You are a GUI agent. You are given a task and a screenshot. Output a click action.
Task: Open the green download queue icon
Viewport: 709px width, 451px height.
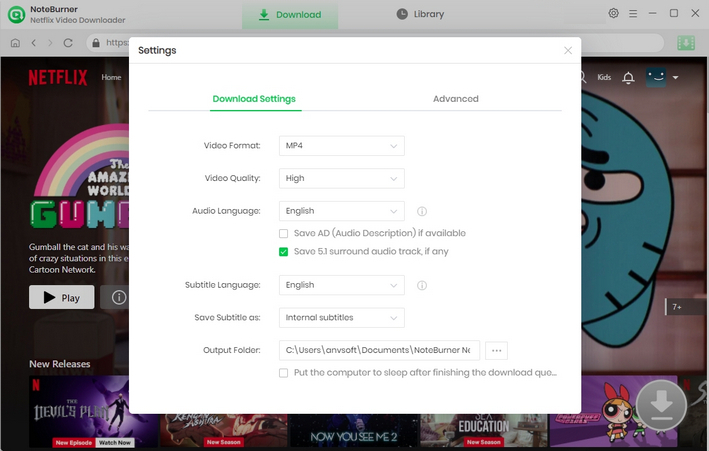click(x=686, y=43)
